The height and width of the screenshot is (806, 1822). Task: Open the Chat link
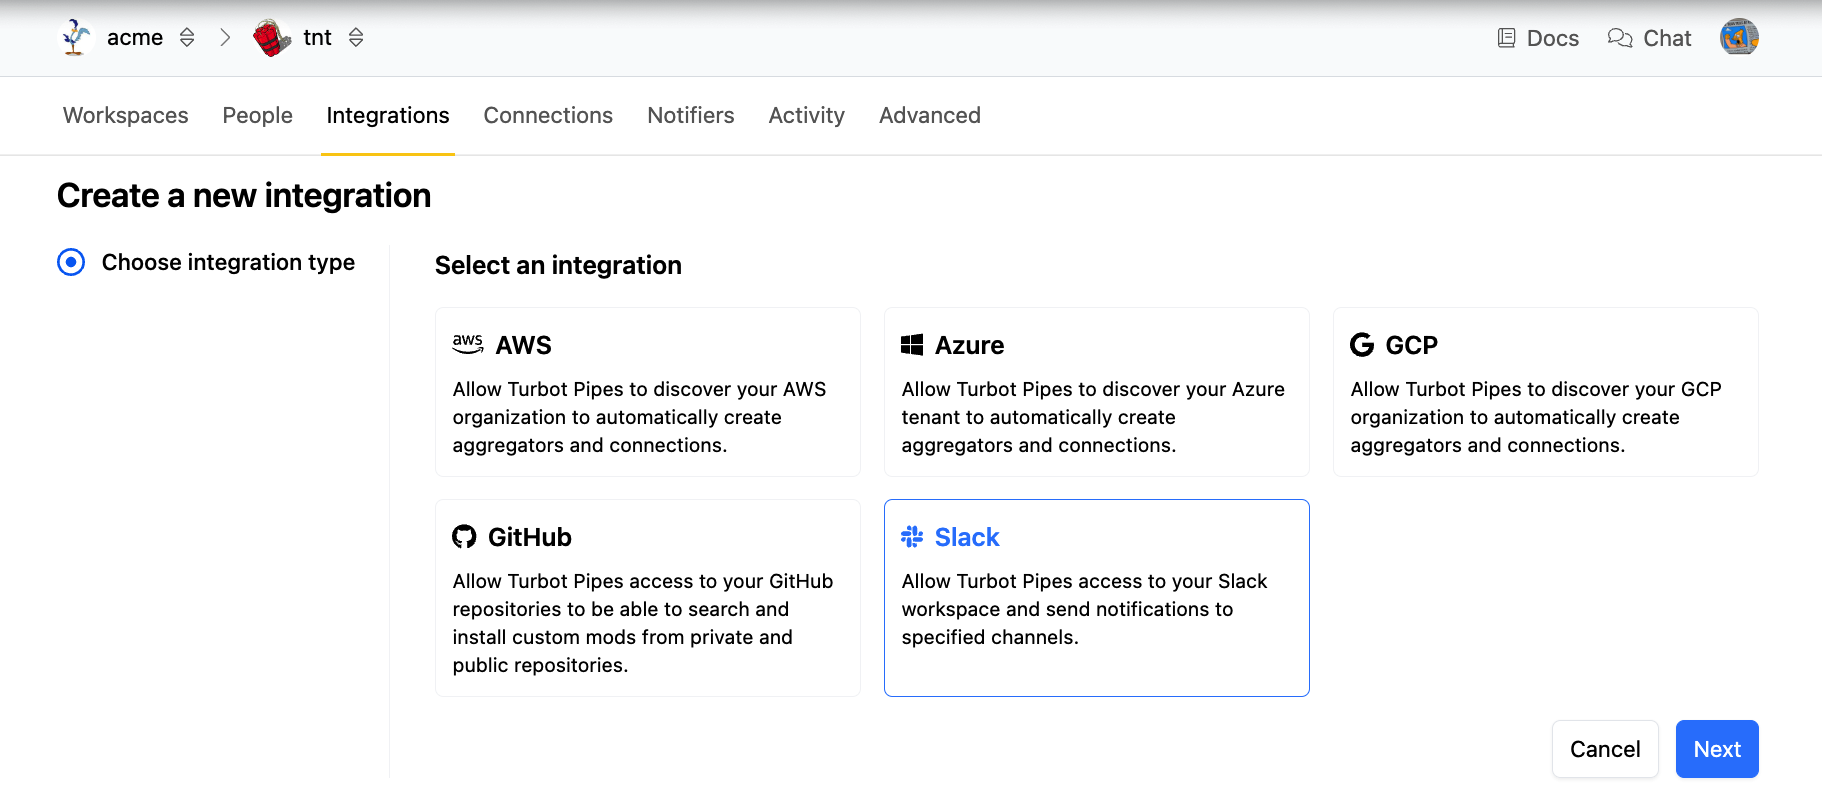point(1649,38)
